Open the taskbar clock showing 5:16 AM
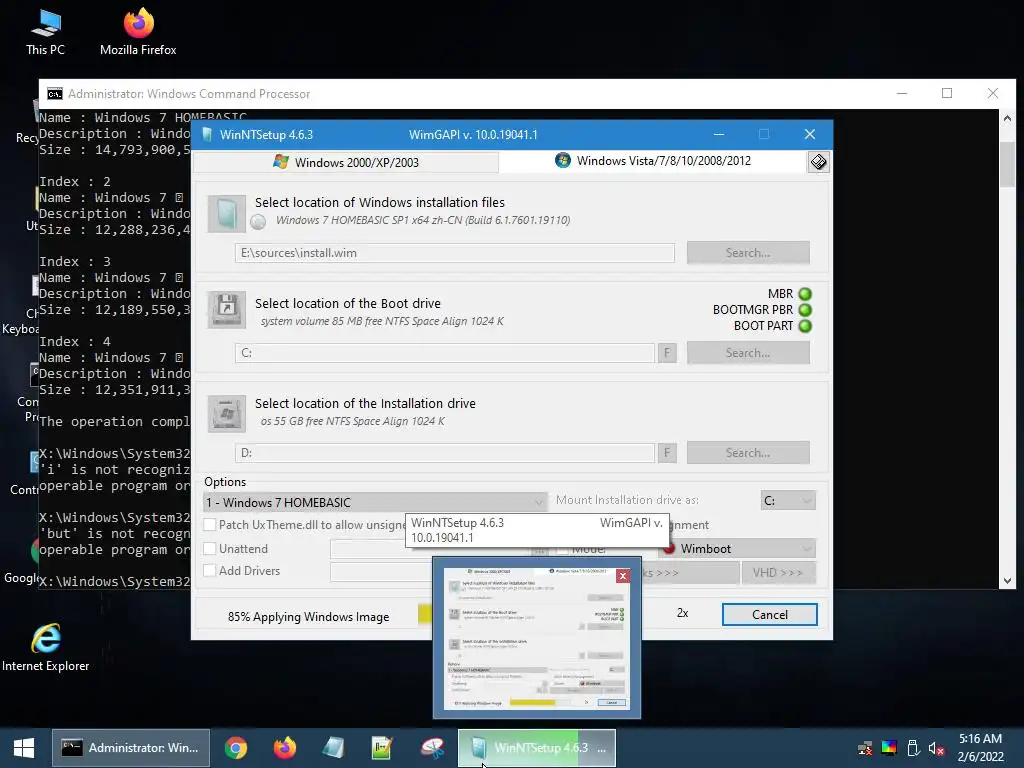This screenshot has height=768, width=1024. [980, 748]
